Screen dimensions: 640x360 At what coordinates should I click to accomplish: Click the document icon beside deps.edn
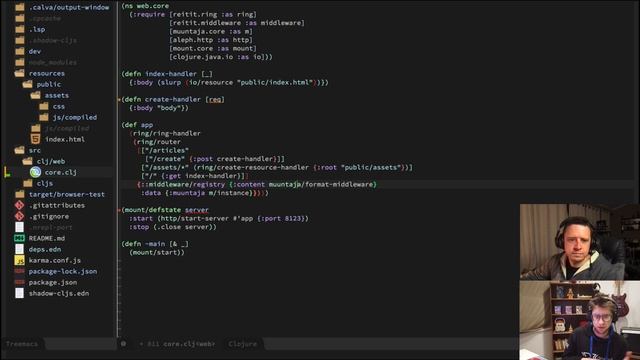click(x=19, y=249)
